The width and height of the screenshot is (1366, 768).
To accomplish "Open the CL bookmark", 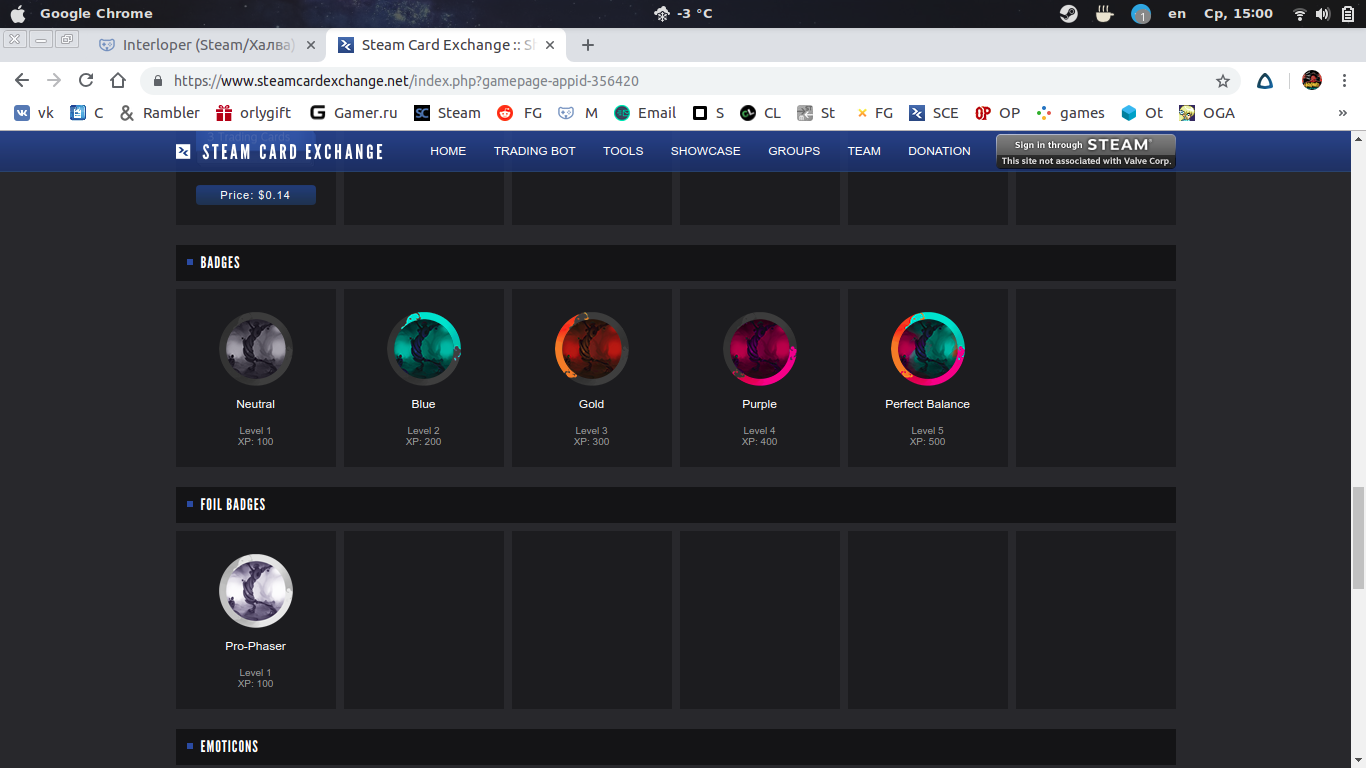I will point(760,113).
